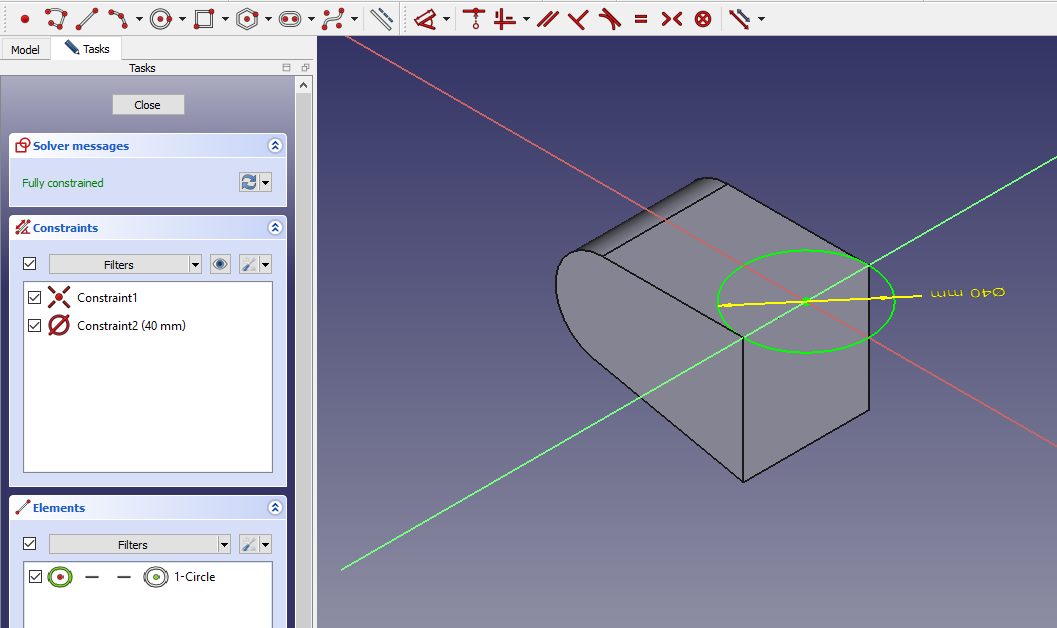
Task: Select the Create Line tool
Action: point(87,18)
